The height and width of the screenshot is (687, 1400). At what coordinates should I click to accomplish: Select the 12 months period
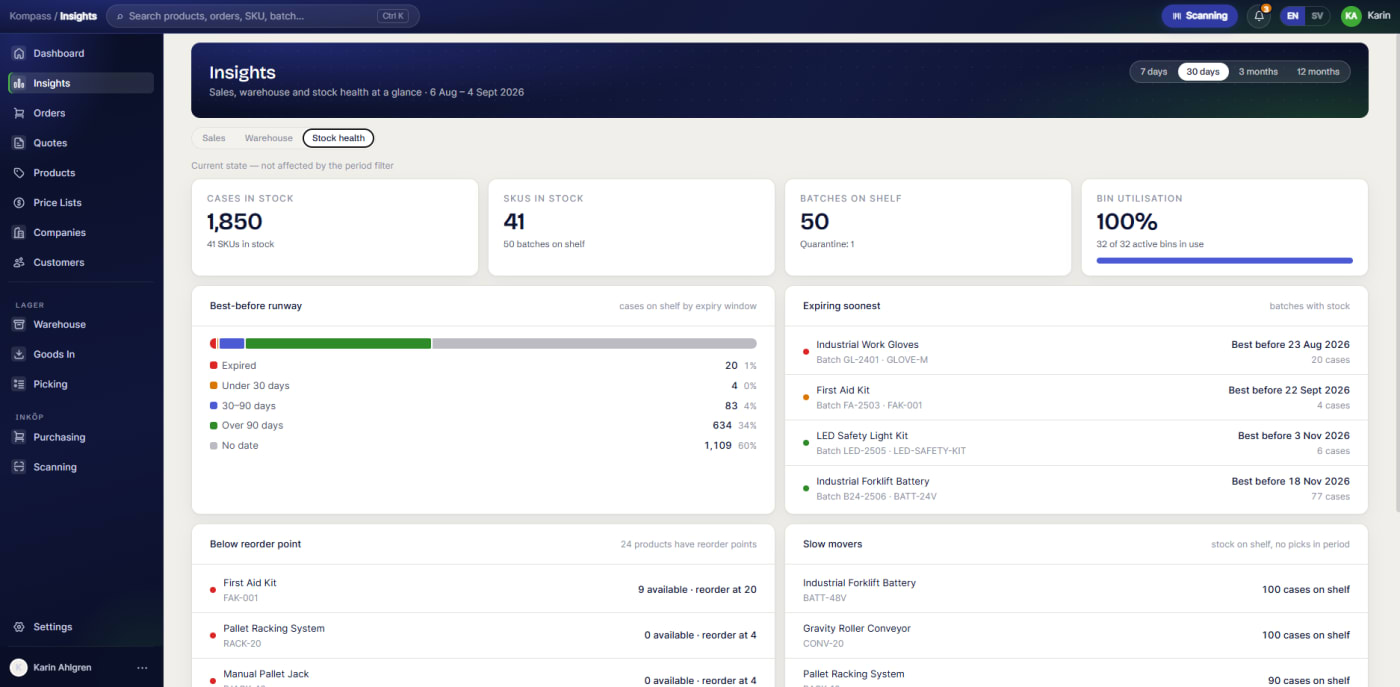point(1318,72)
